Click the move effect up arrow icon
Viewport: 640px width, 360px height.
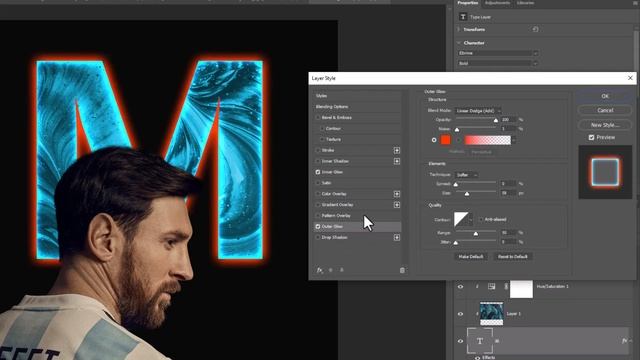[x=331, y=270]
